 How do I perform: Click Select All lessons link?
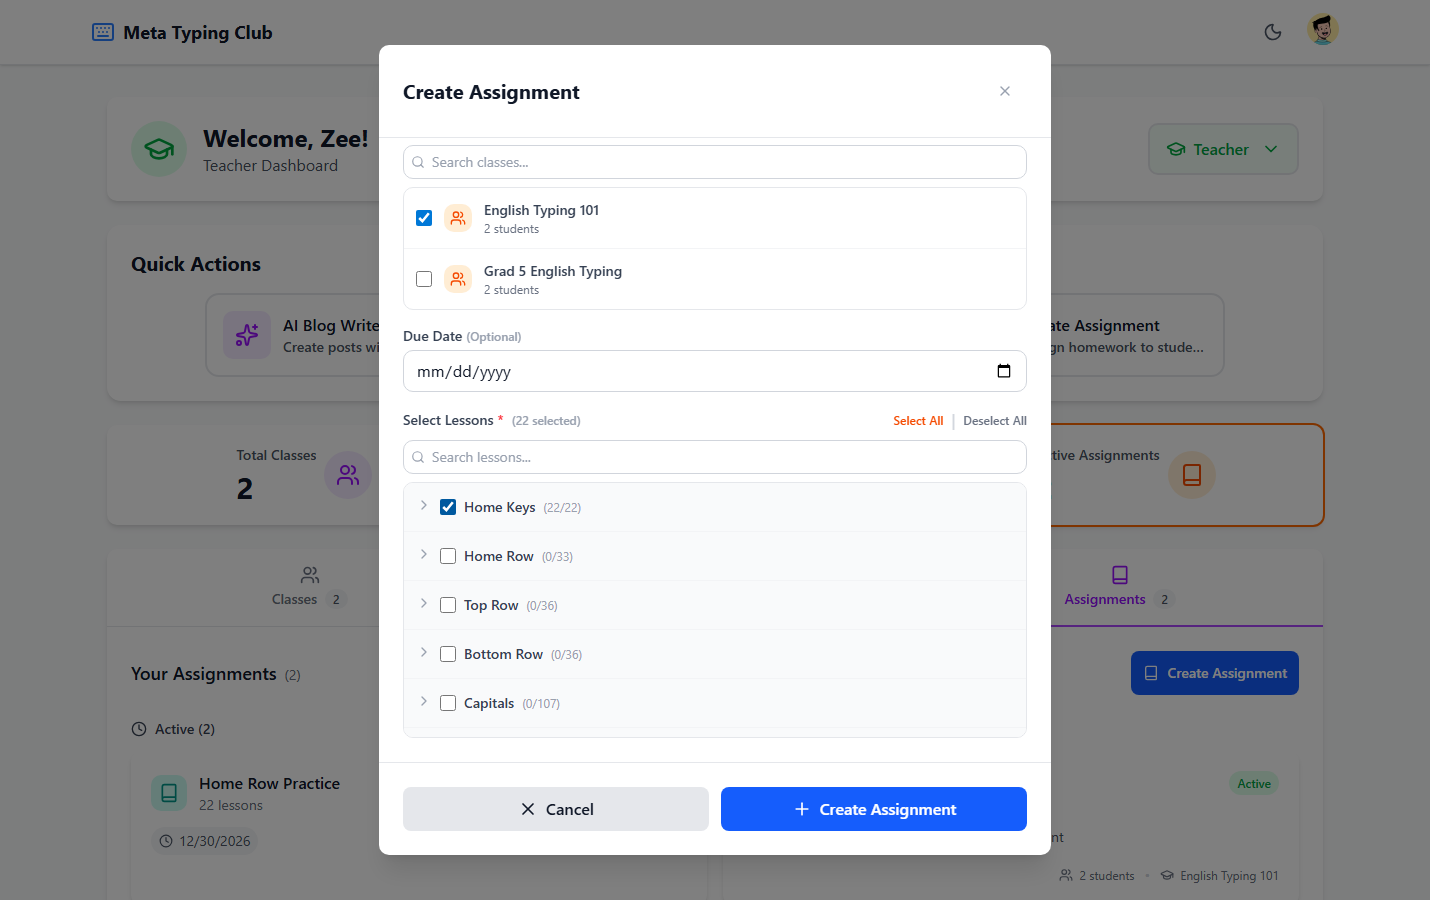918,421
